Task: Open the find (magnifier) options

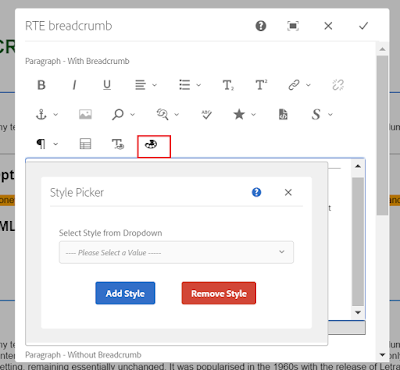Action: coord(123,114)
